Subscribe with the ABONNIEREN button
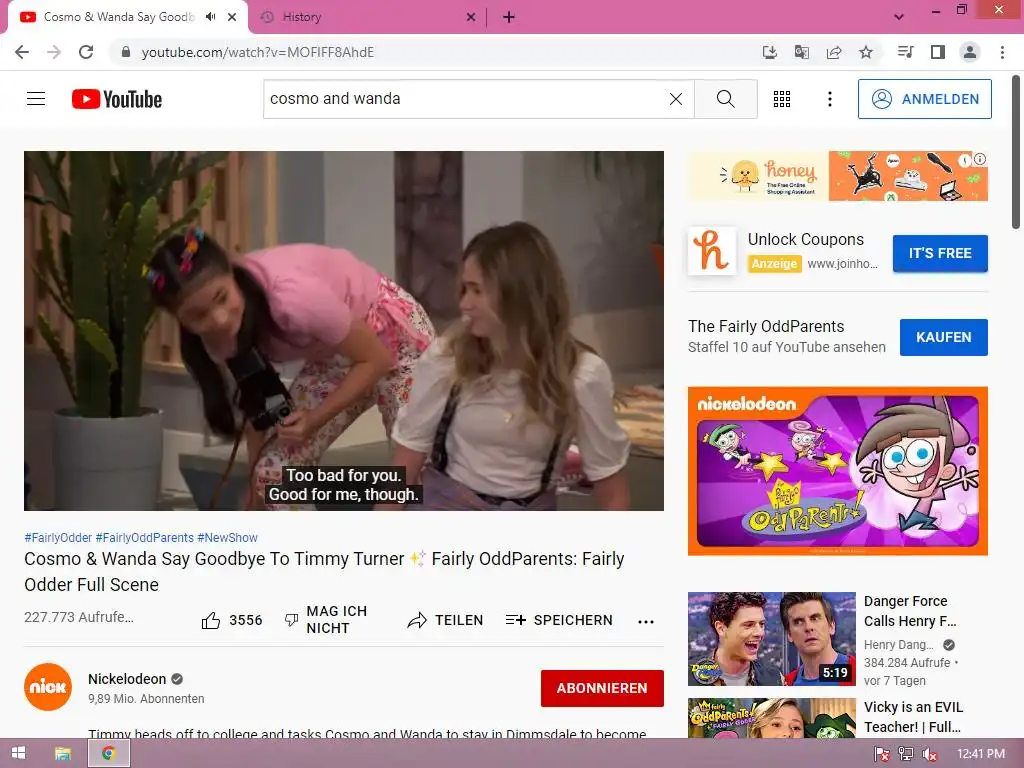 point(602,688)
